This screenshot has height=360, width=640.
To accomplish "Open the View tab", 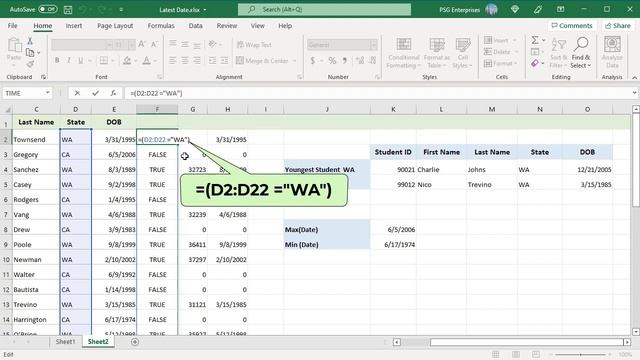I will 258,26.
